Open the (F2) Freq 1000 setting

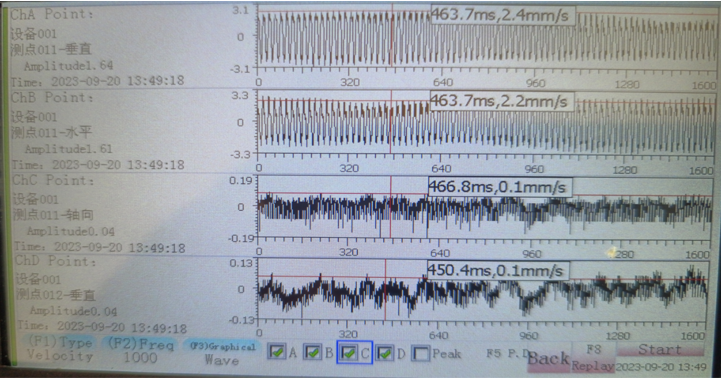[140, 350]
